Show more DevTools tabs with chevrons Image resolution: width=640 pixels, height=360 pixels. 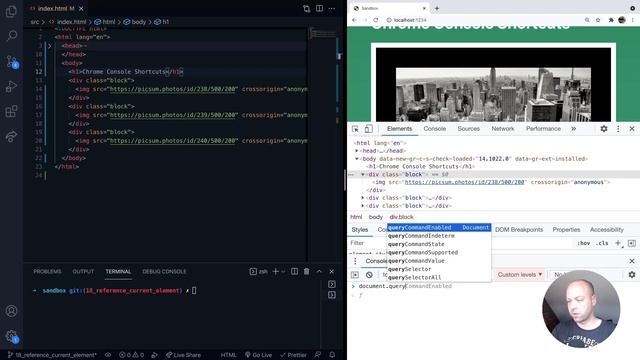coord(573,129)
